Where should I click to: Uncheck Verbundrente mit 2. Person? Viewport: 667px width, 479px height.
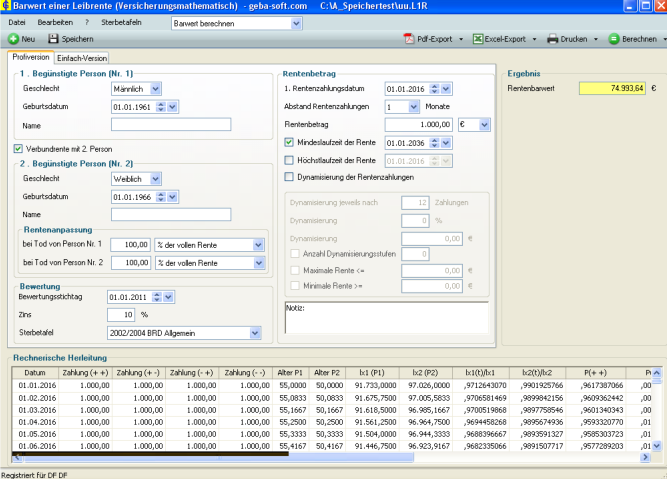pos(18,149)
